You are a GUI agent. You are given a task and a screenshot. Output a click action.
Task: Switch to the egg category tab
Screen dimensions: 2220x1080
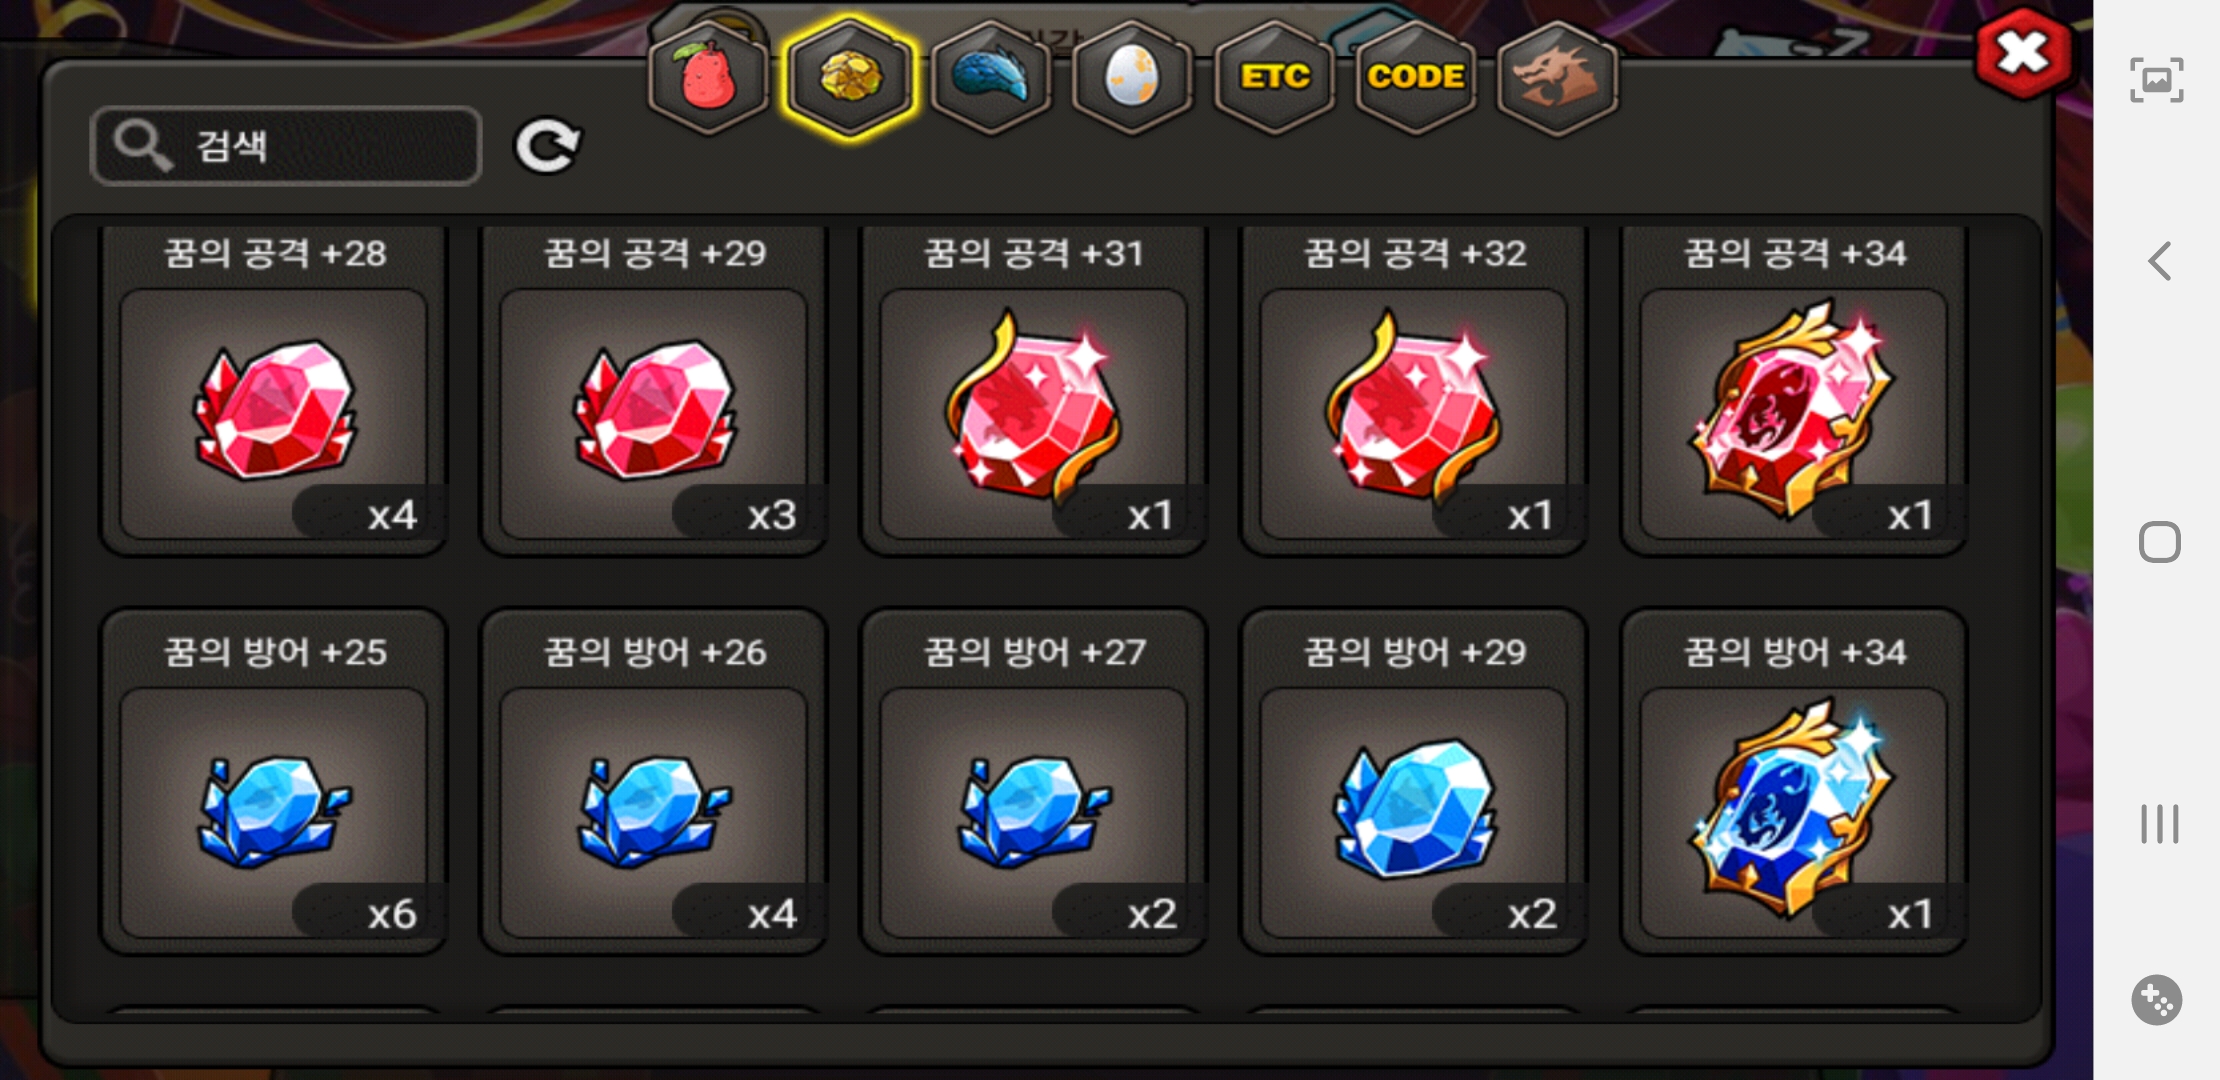point(1133,78)
